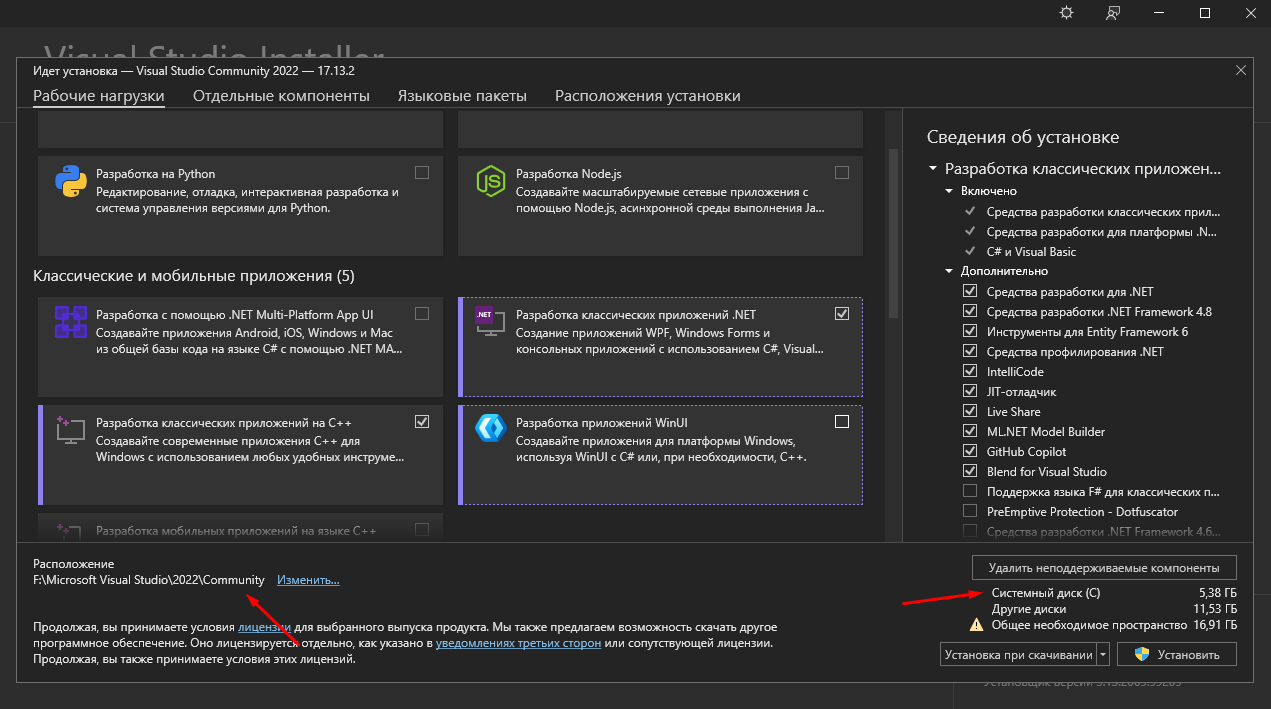
Task: Click Установка при скачивании button
Action: (x=1018, y=654)
